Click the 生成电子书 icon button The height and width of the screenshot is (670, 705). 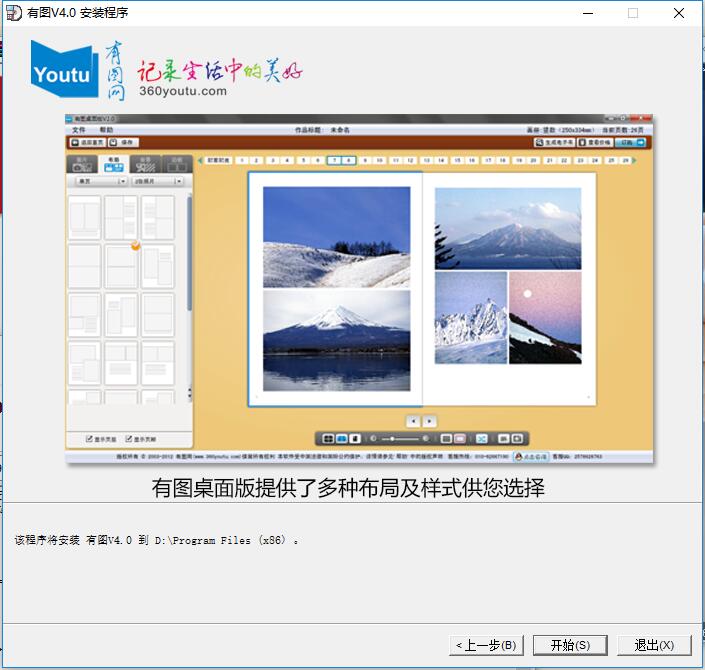[555, 143]
